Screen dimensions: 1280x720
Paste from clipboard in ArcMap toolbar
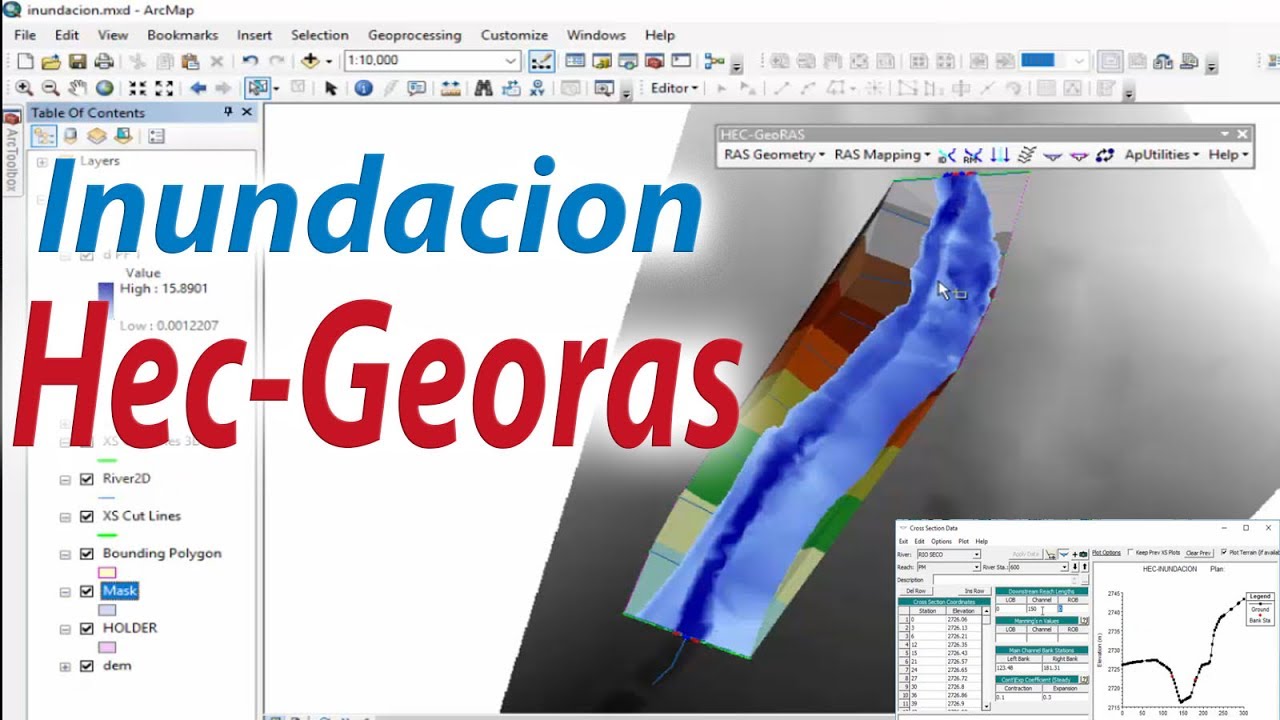[190, 61]
